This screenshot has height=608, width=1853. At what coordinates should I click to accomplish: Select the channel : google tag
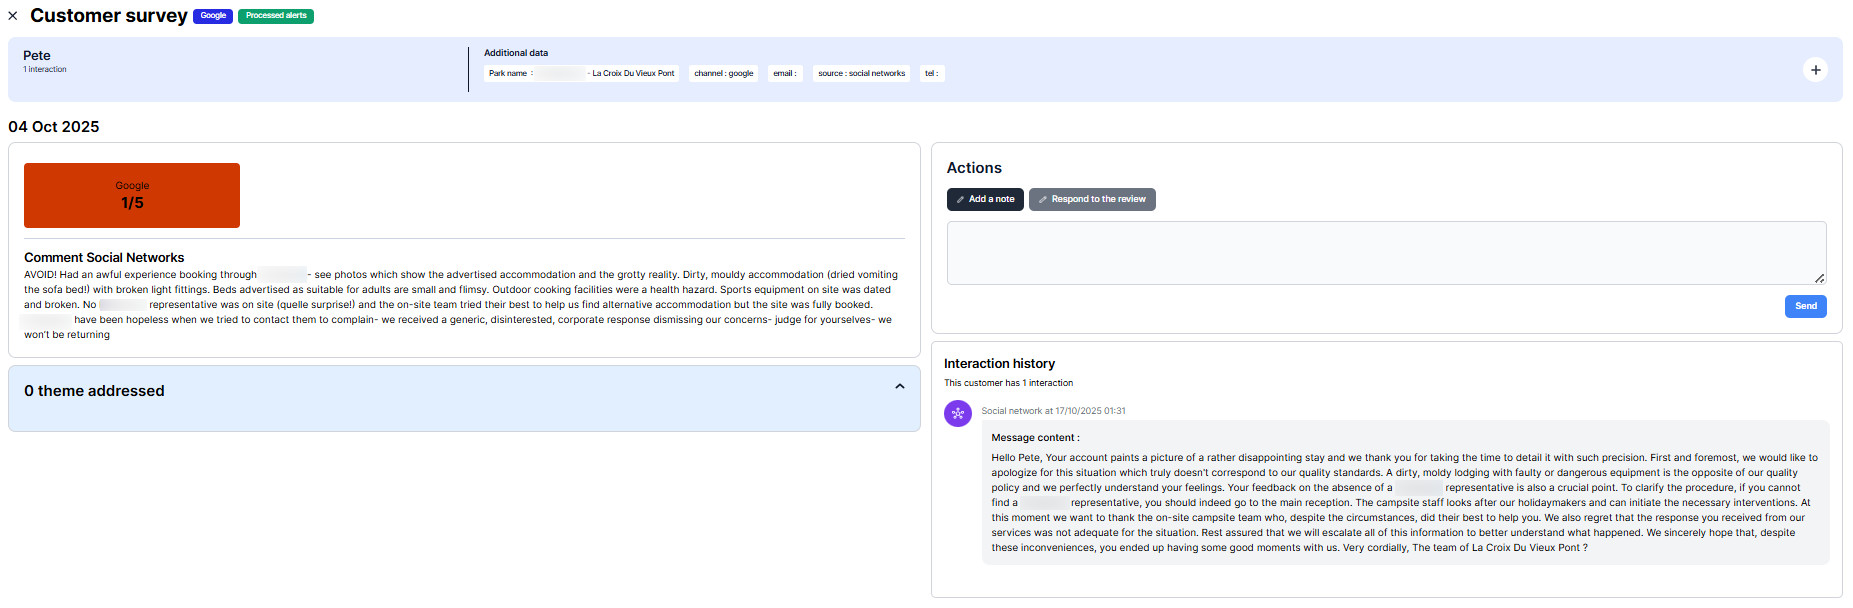[x=723, y=73]
